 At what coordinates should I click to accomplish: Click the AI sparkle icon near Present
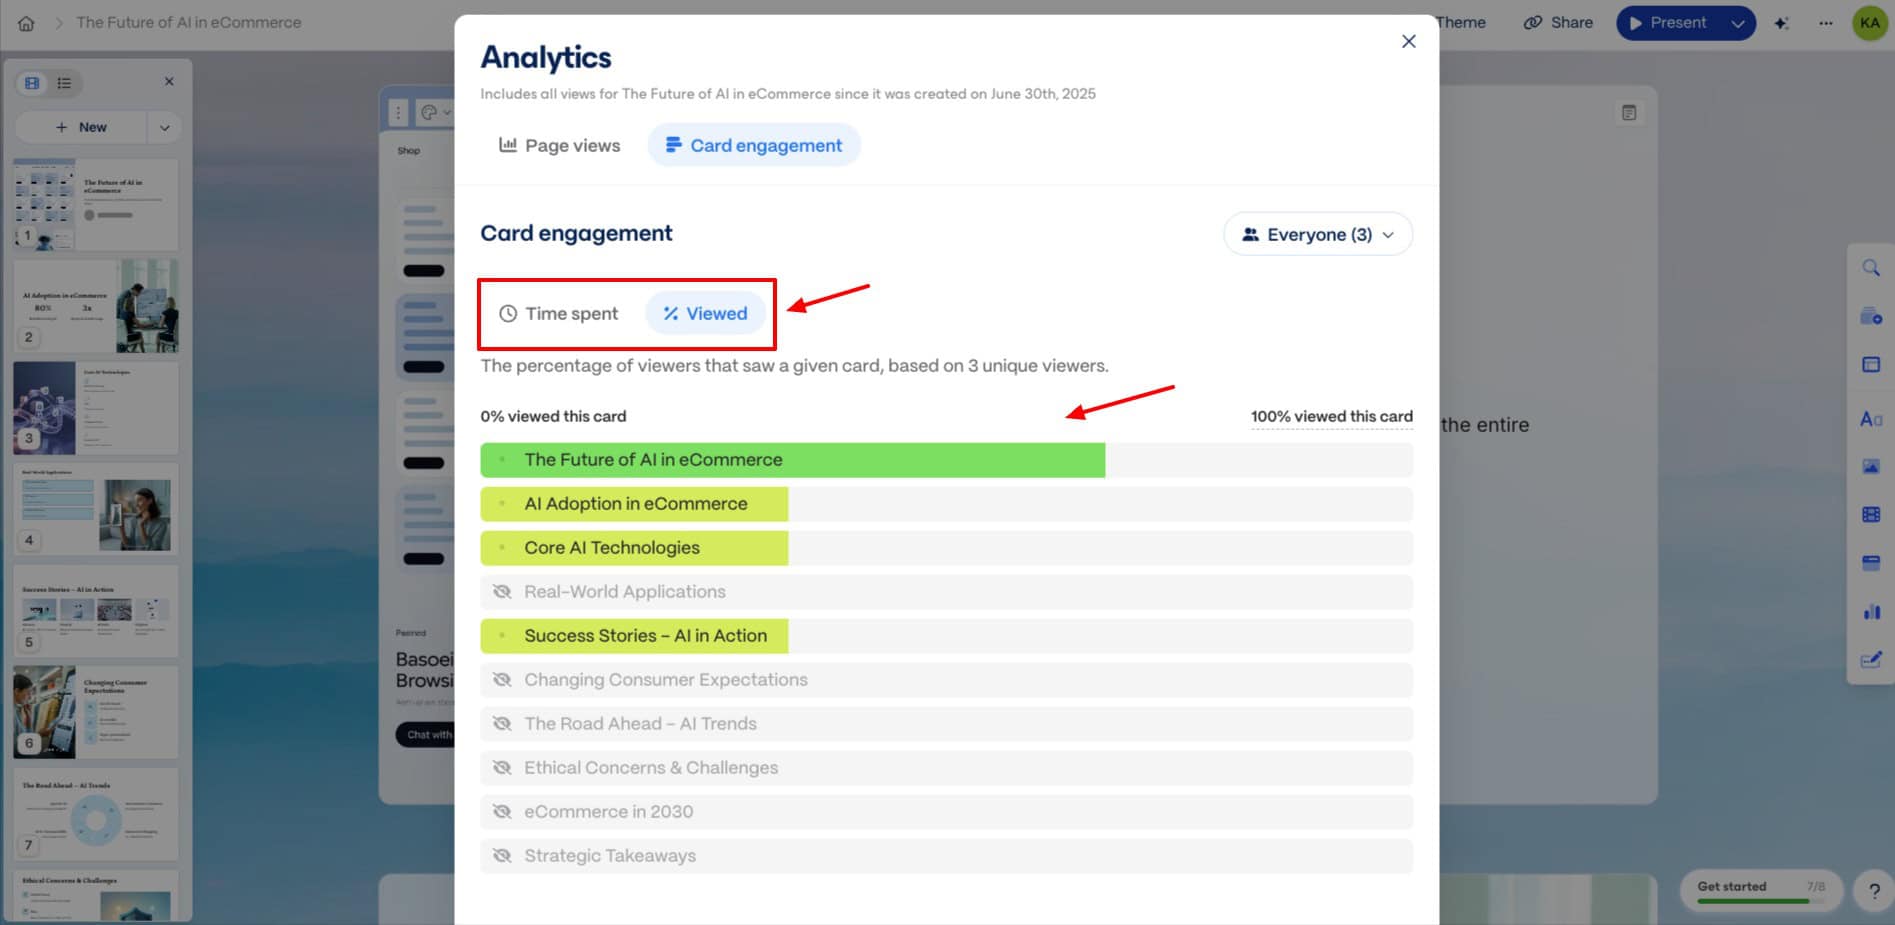click(1781, 23)
